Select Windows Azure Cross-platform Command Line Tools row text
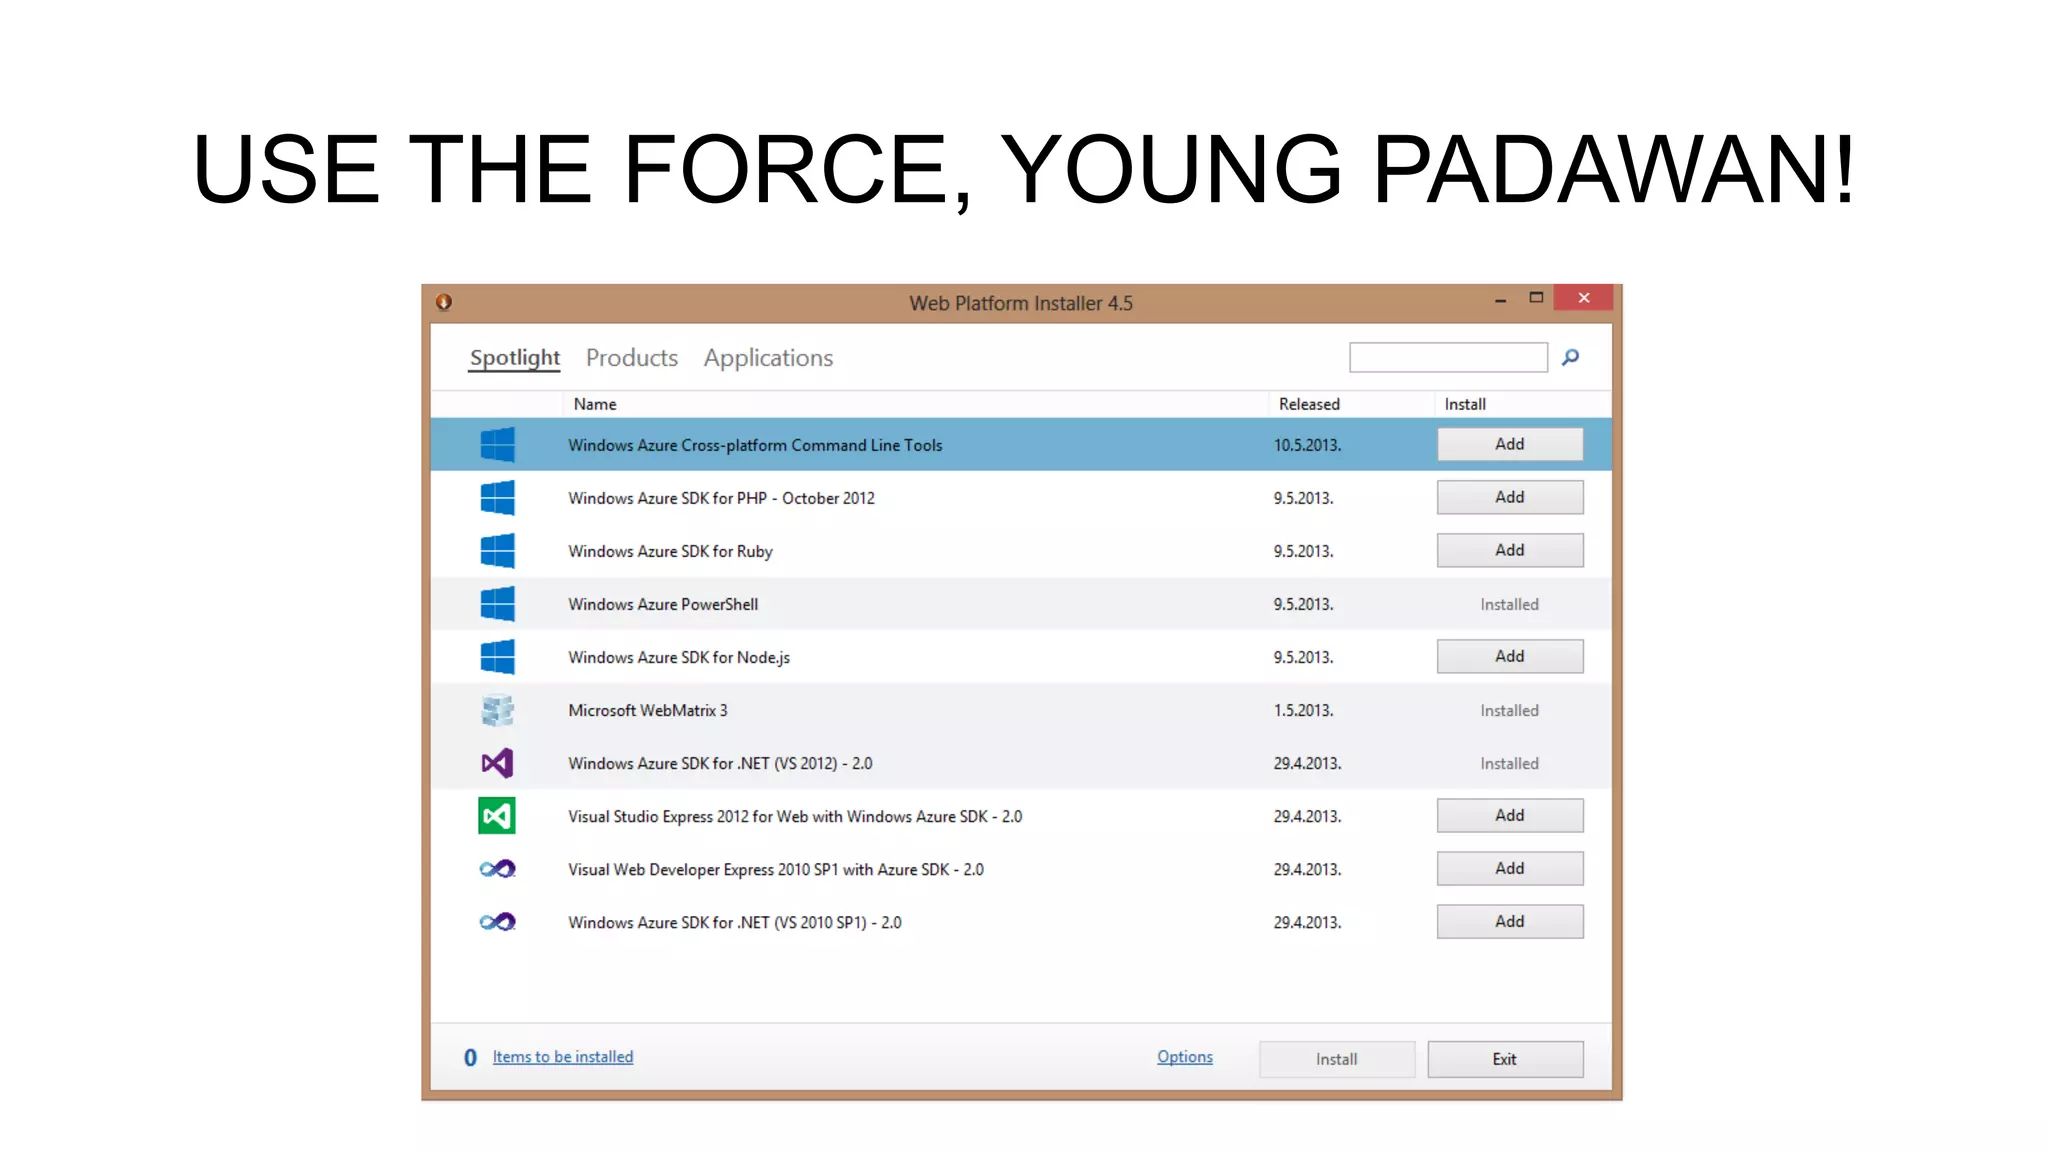The height and width of the screenshot is (1152, 2048). [755, 445]
